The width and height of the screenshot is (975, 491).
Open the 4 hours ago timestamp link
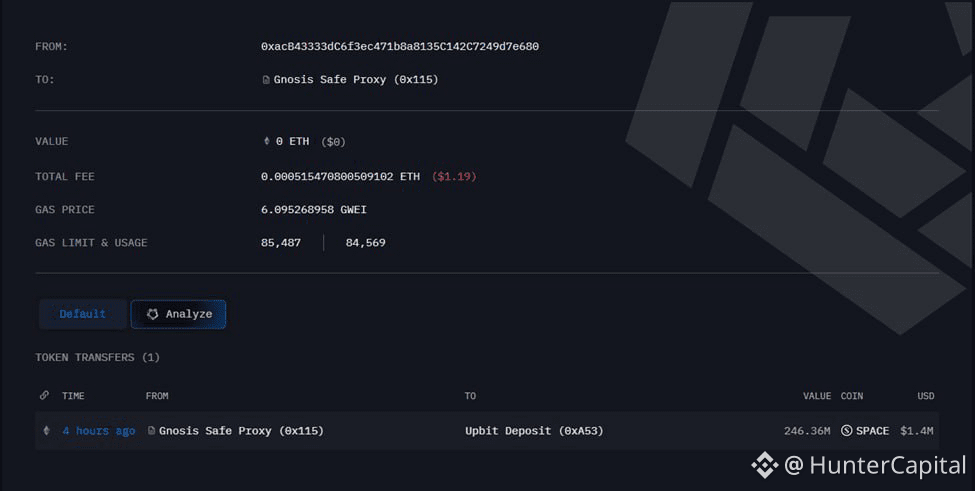tap(99, 431)
